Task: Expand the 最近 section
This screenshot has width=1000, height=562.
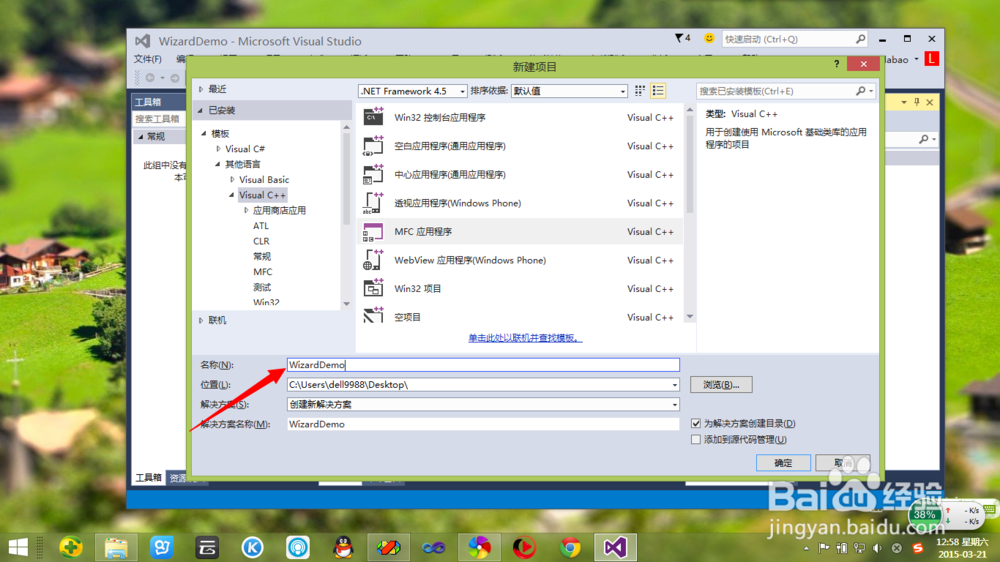Action: 202,89
